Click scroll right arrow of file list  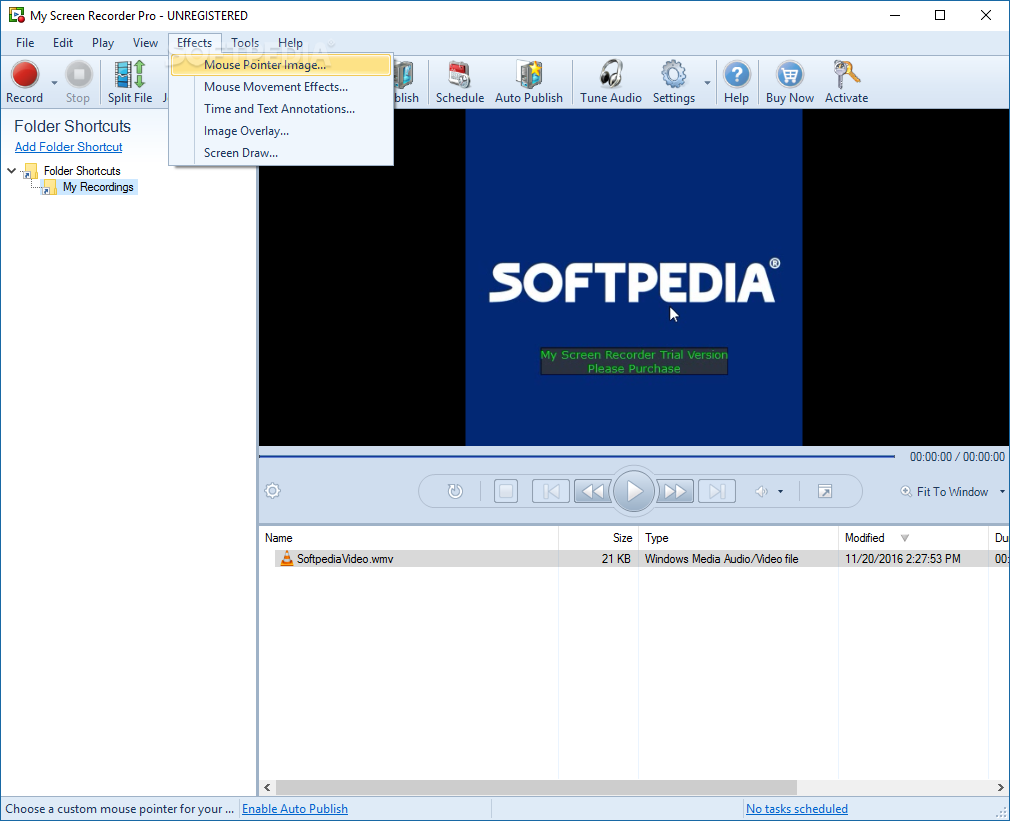(x=1000, y=787)
